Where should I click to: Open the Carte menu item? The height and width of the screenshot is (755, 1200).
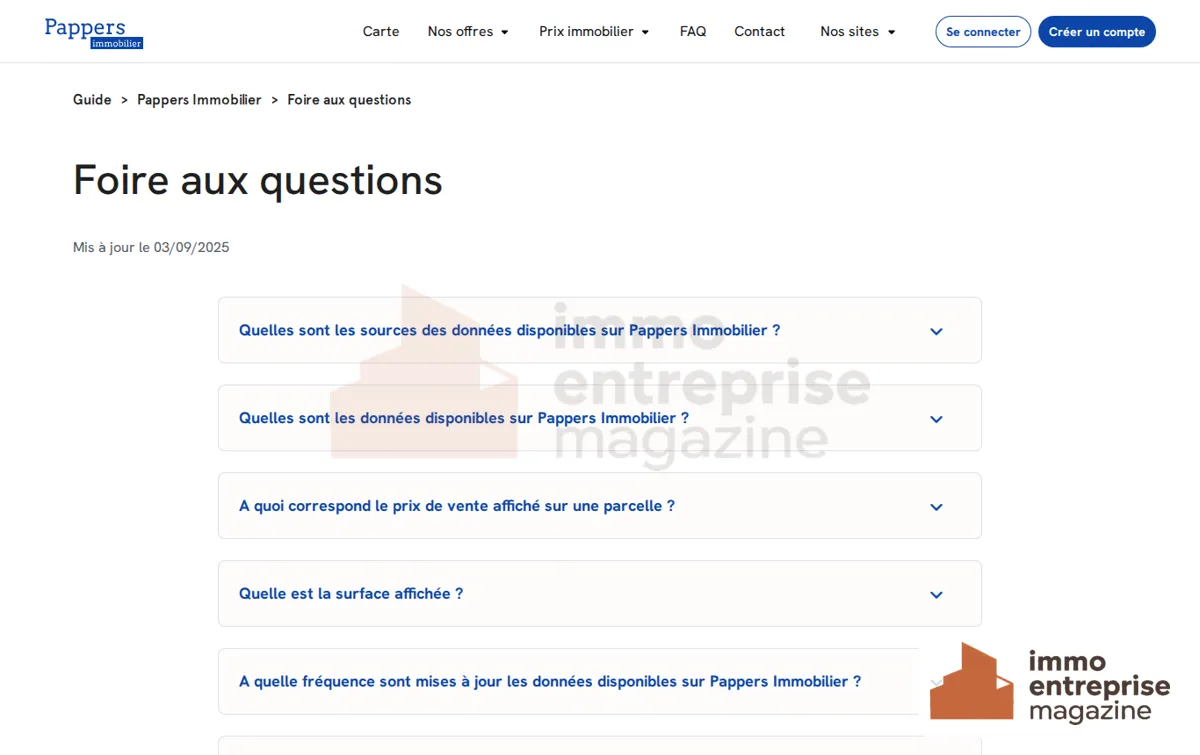(381, 32)
